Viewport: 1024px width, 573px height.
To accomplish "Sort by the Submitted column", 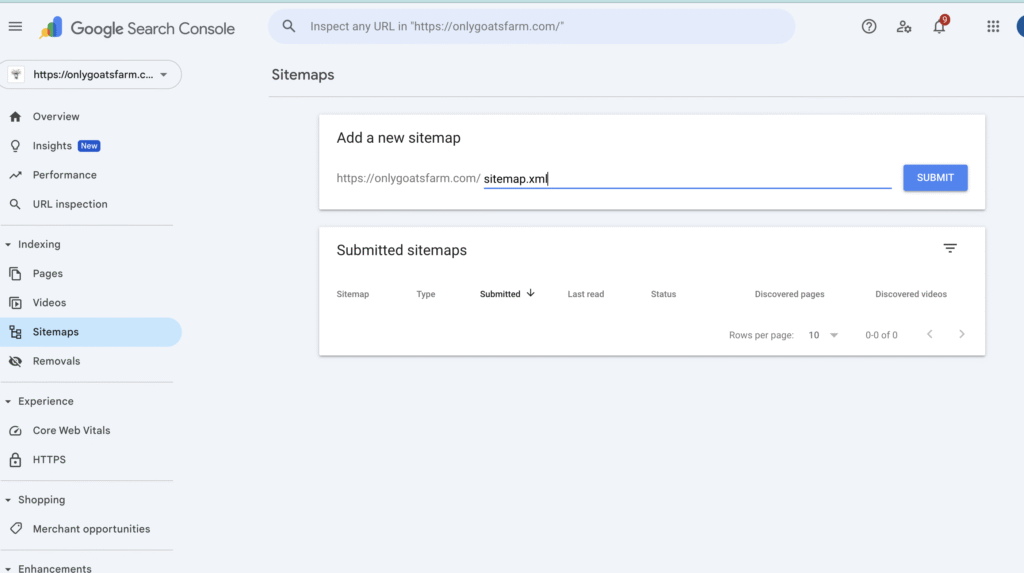I will (x=500, y=294).
